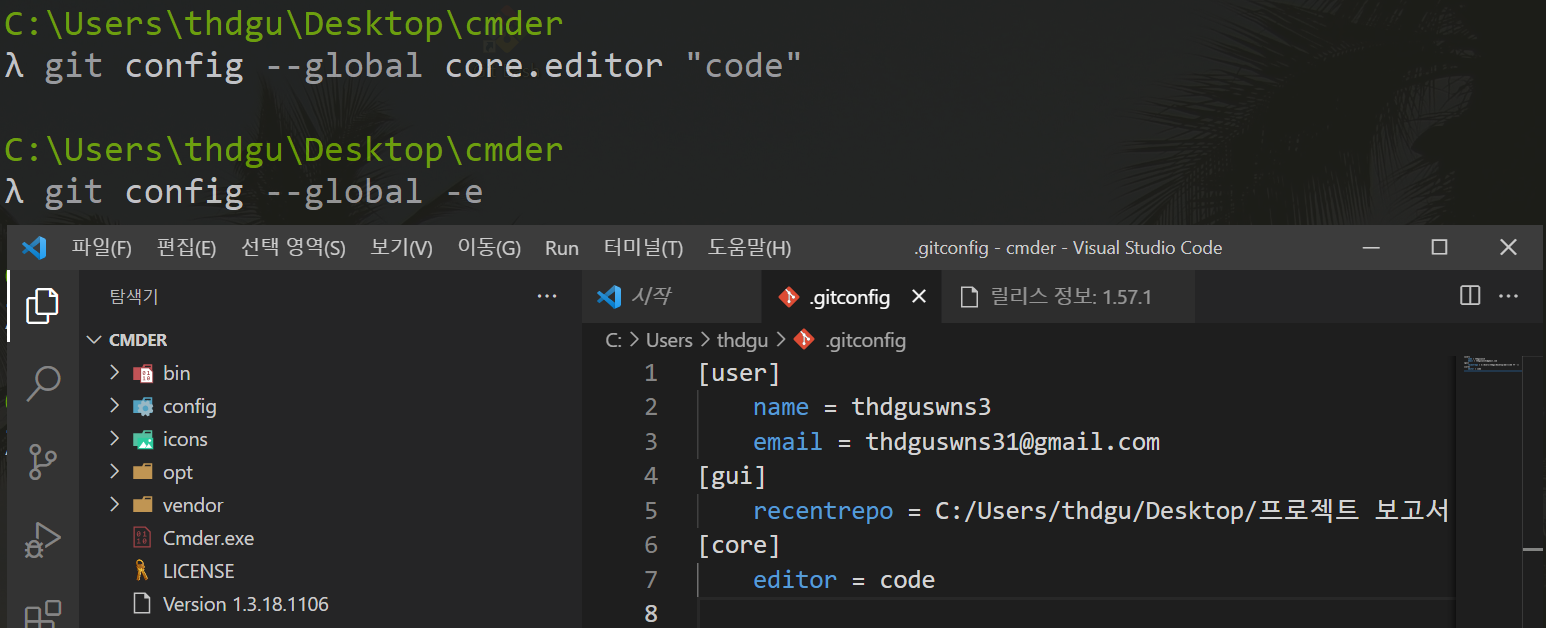Viewport: 1546px width, 628px height.
Task: Open the Search view in the activity bar
Action: (x=42, y=383)
